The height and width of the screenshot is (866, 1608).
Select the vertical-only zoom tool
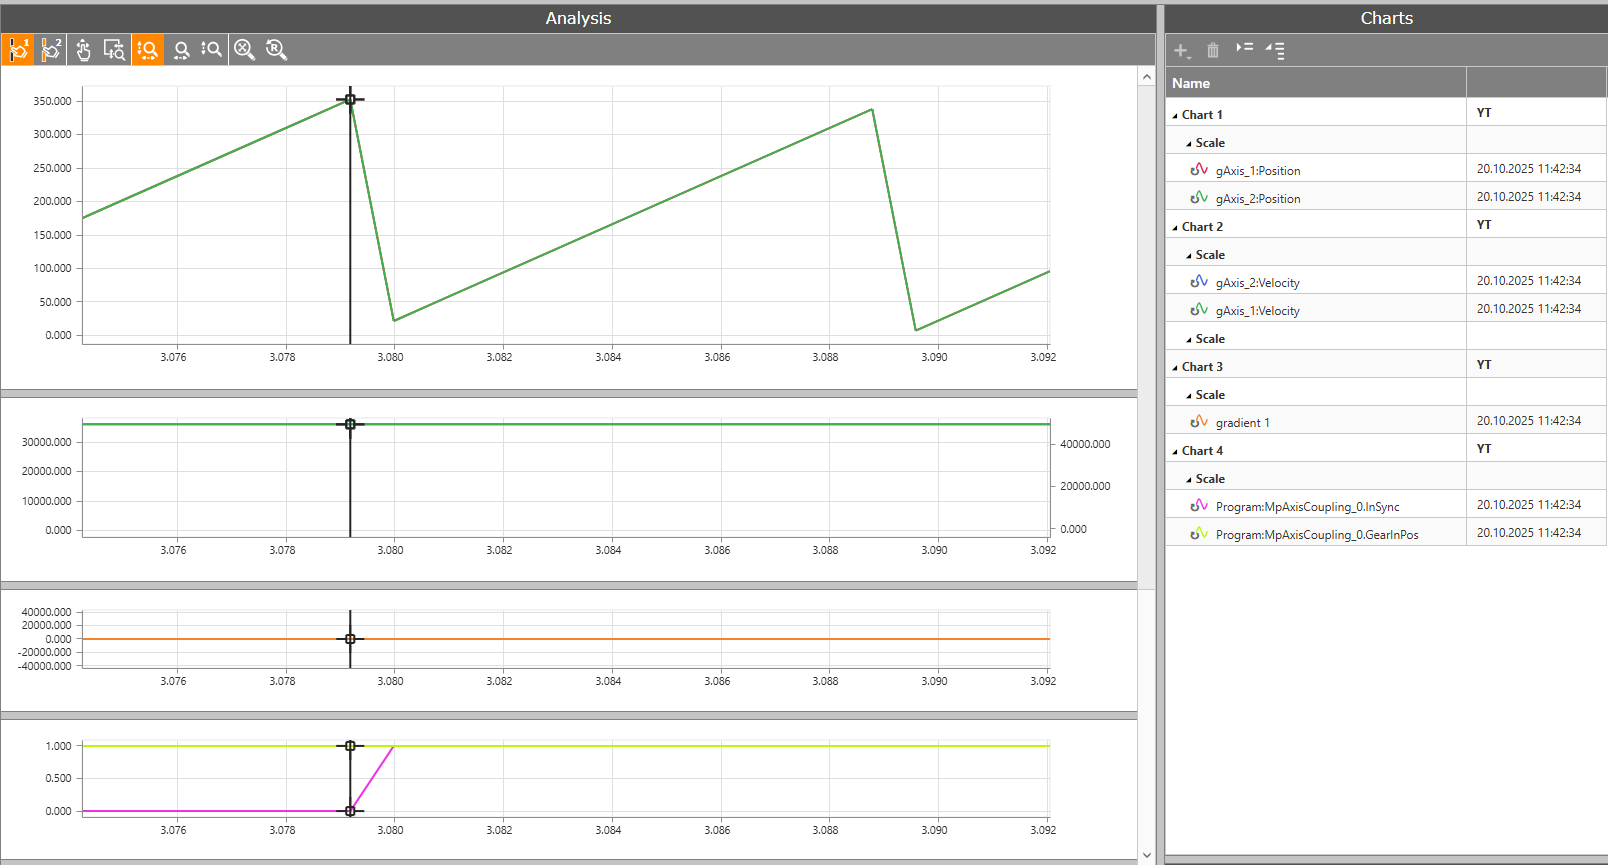coord(211,49)
